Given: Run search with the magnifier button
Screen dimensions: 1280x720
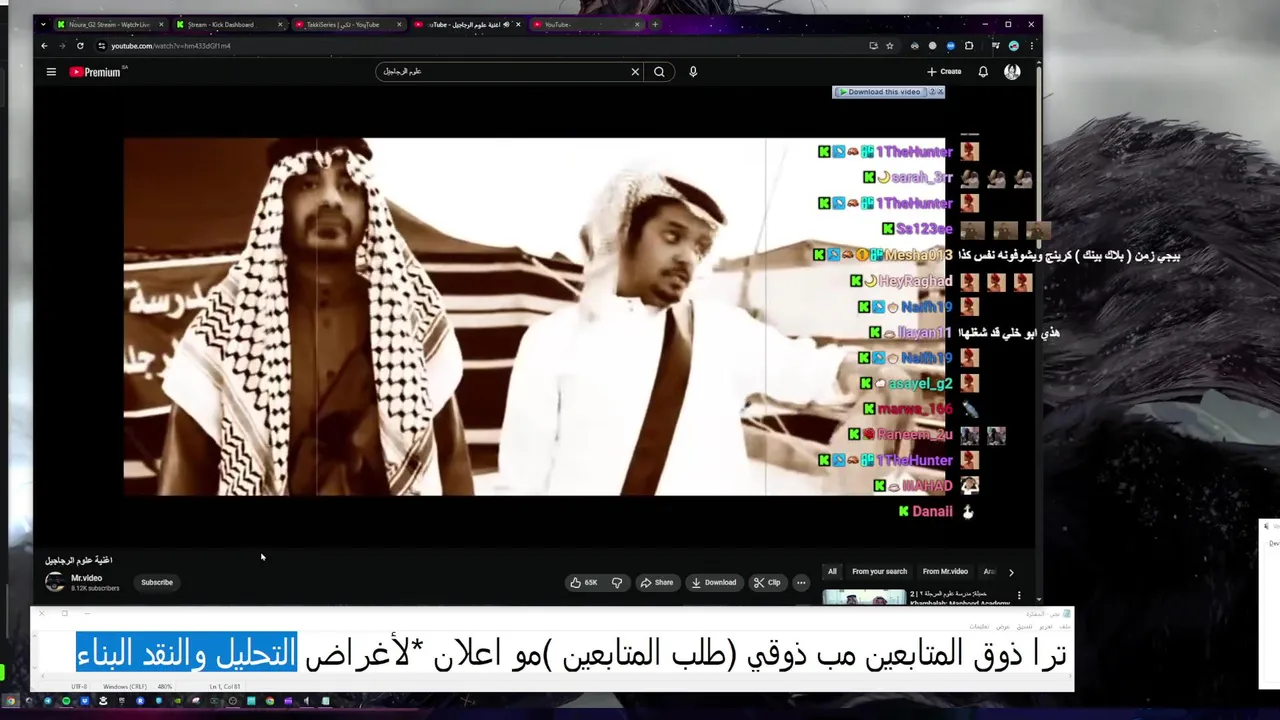Looking at the screenshot, I should (659, 72).
